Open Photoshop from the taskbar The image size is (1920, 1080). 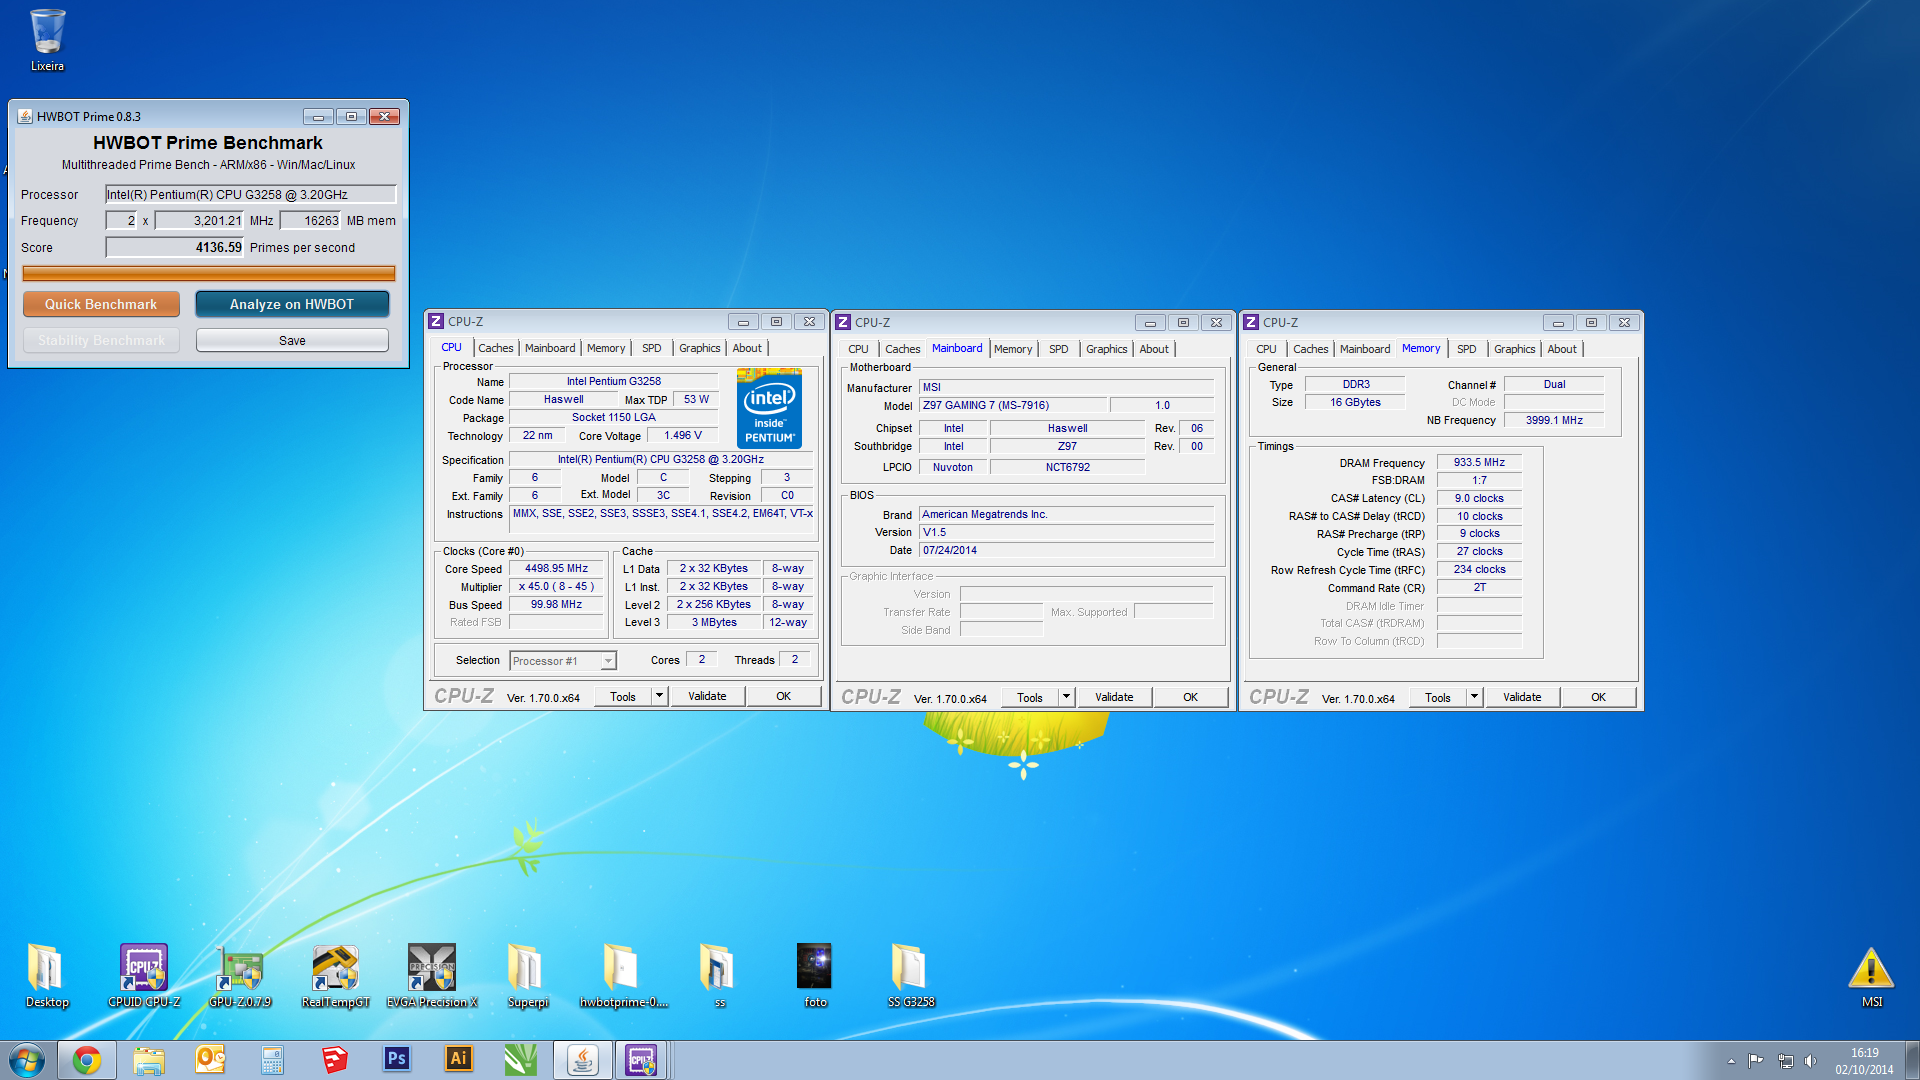tap(396, 1060)
